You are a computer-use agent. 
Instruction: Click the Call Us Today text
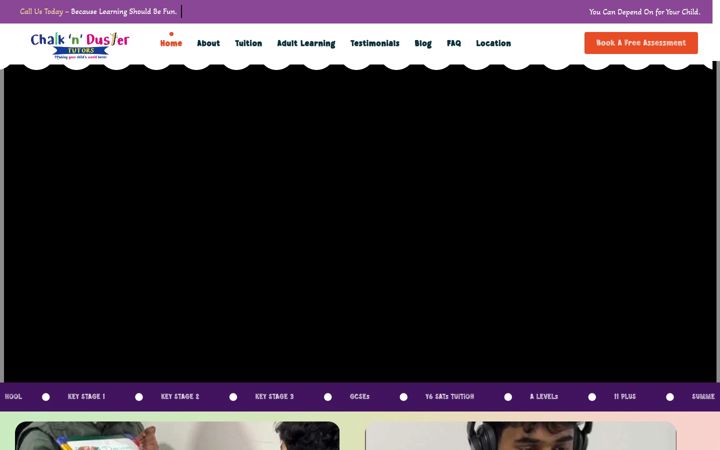41,11
